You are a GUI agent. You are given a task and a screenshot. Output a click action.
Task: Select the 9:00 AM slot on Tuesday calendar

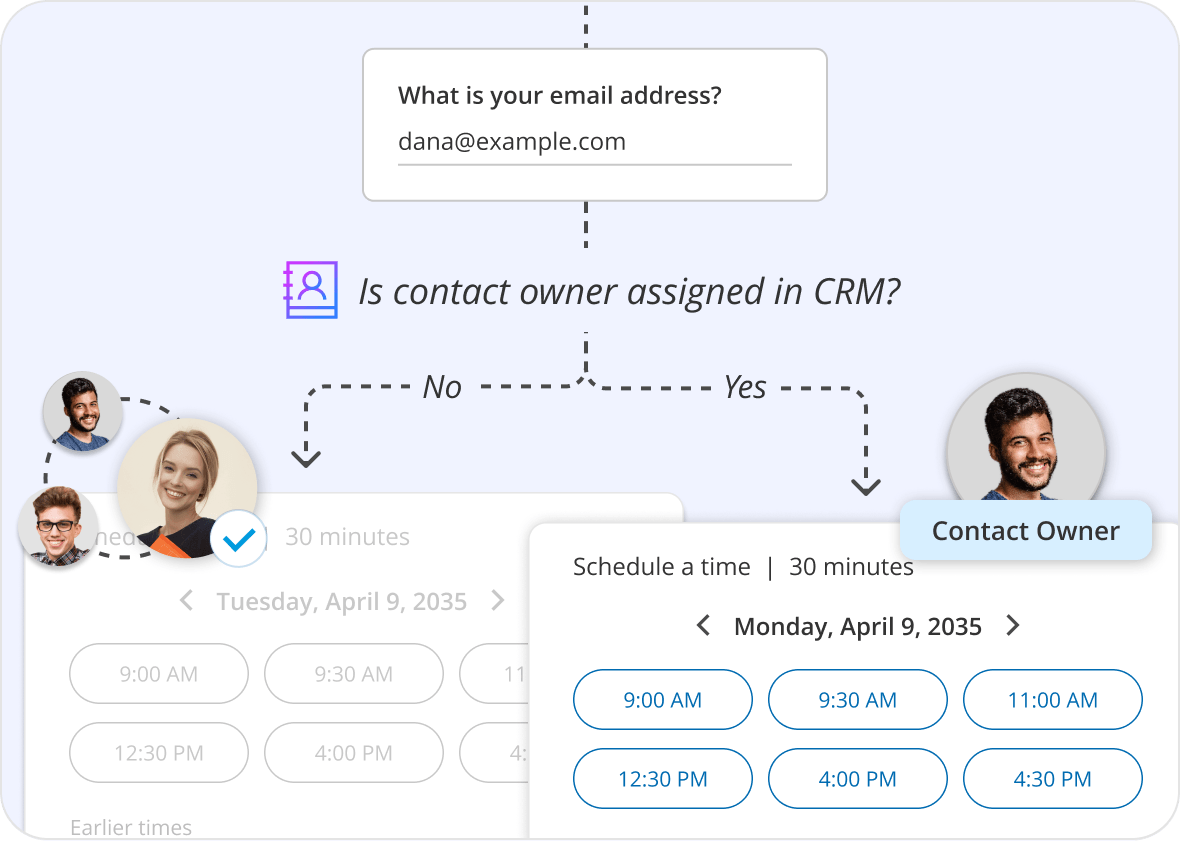coord(159,673)
